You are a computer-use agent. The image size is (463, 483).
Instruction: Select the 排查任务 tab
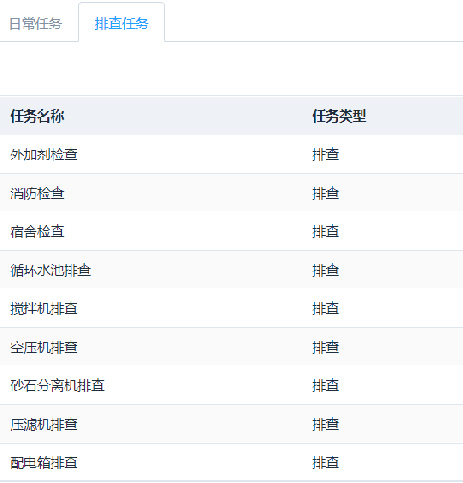121,24
